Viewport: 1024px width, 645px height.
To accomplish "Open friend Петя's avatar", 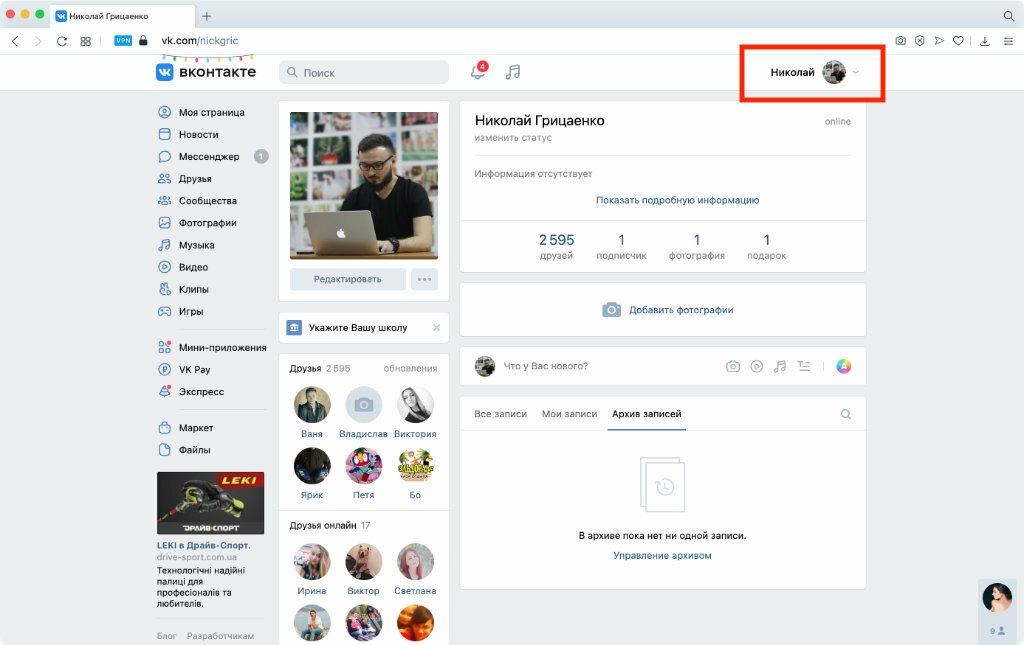I will (x=364, y=465).
